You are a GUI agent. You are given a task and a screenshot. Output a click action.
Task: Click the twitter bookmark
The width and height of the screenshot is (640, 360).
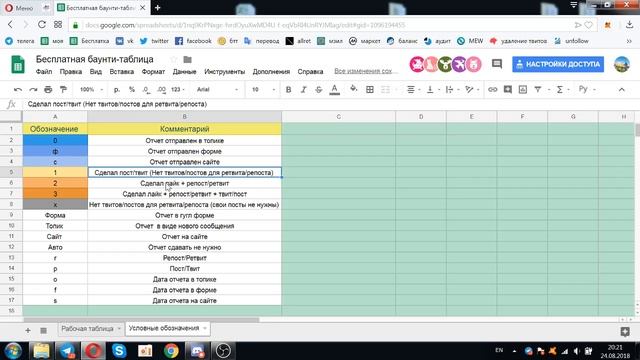pyautogui.click(x=154, y=41)
